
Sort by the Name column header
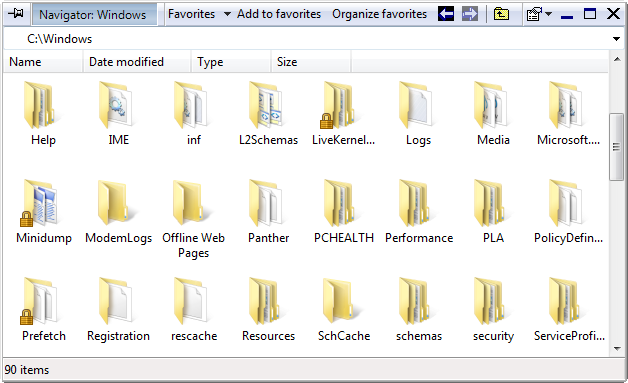tap(43, 62)
